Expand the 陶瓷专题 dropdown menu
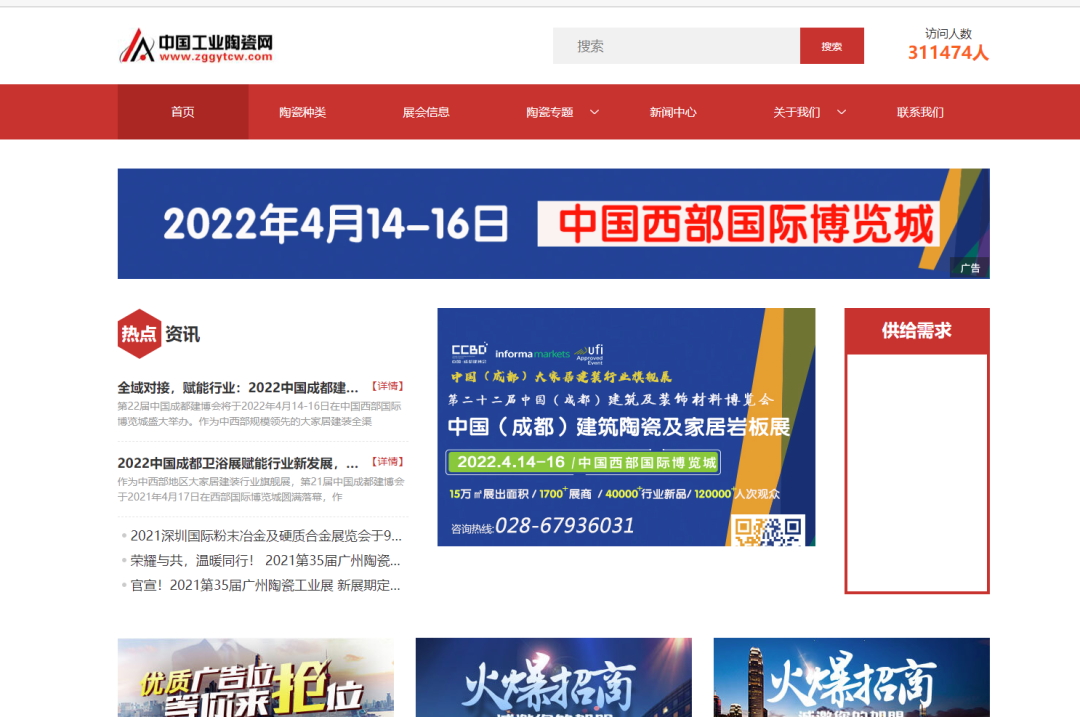 coord(561,112)
